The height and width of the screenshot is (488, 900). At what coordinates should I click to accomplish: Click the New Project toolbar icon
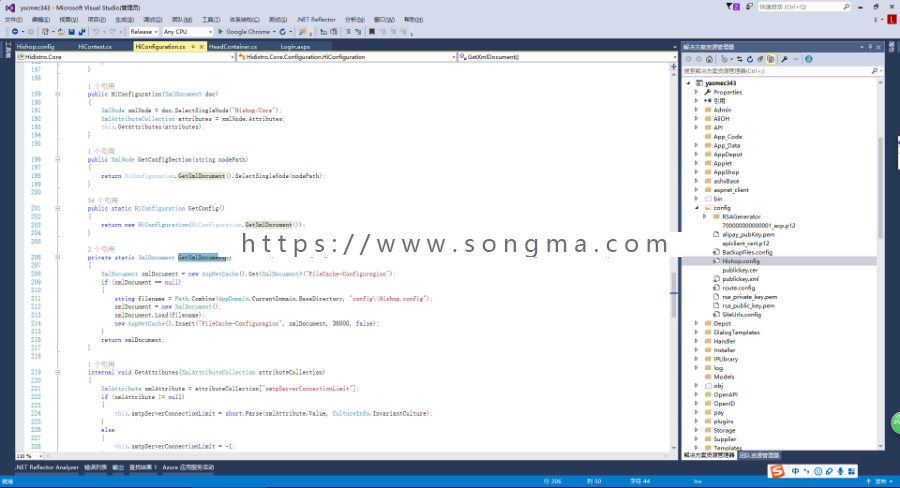click(x=45, y=32)
